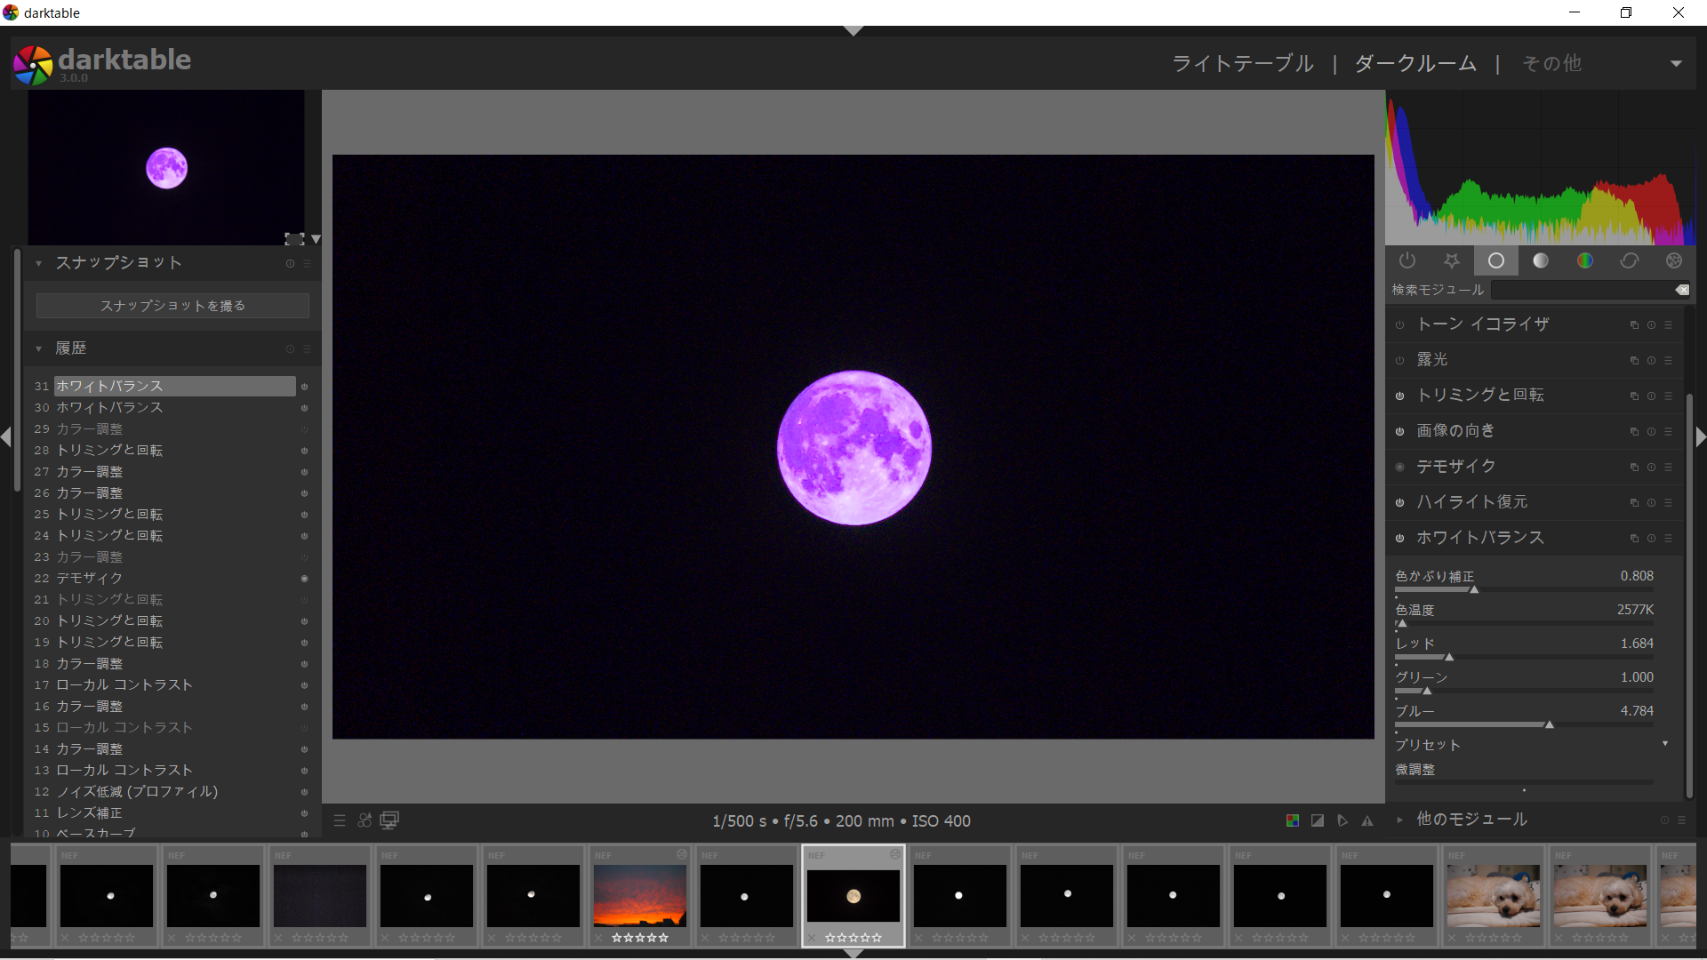Select the effects module group icon
This screenshot has height=960, width=1707.
(1674, 261)
